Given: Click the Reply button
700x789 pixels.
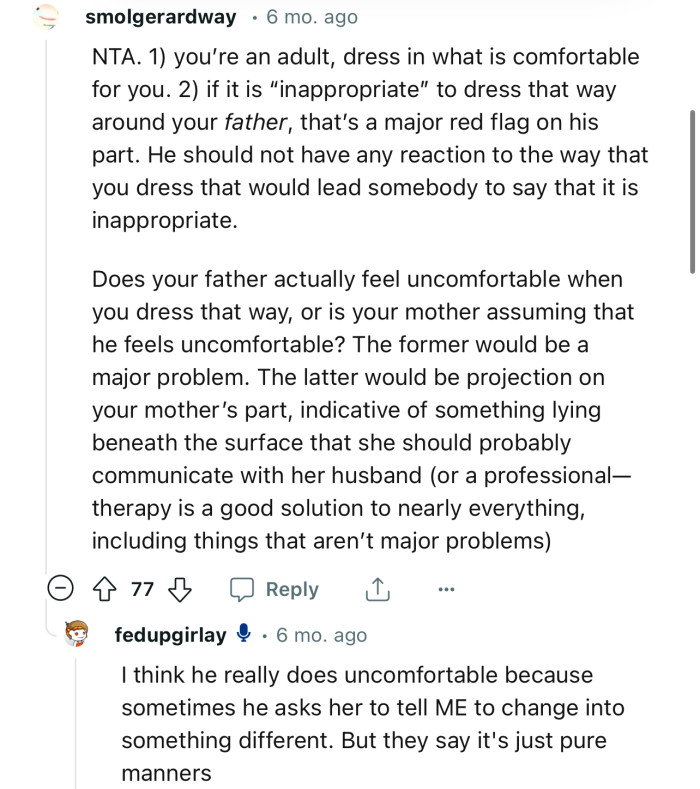Looking at the screenshot, I should click(291, 589).
